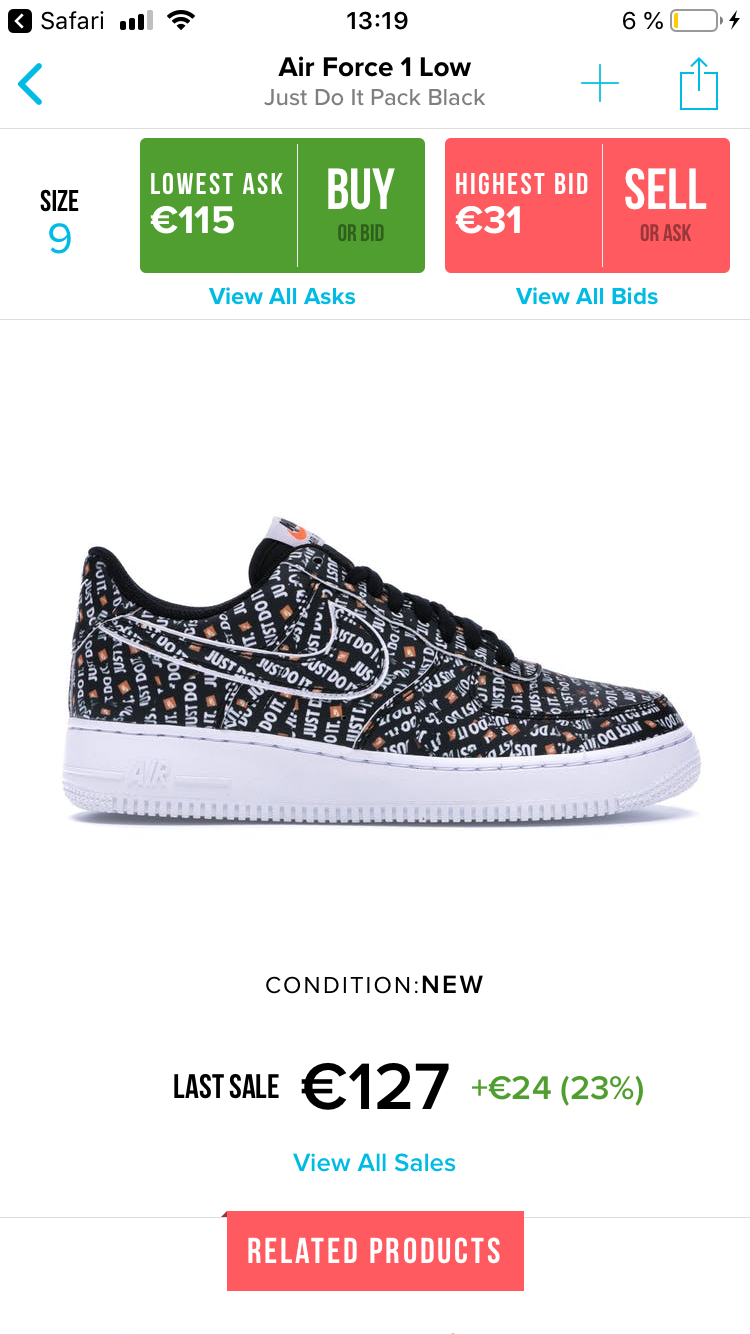Tap the red SELL or Ask button

(666, 205)
